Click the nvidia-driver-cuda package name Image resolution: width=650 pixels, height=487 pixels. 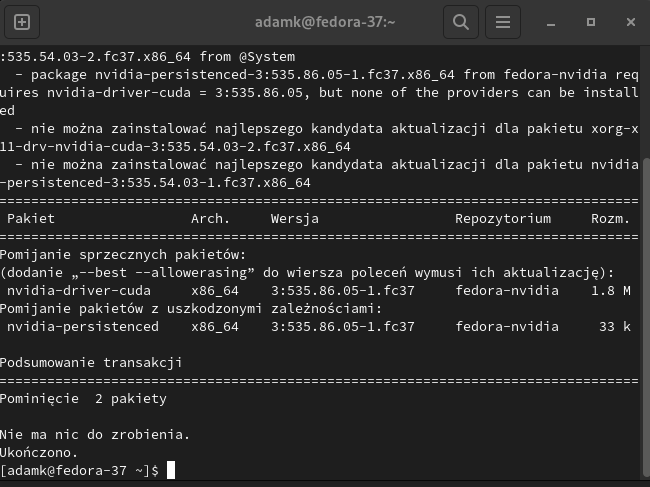pyautogui.click(x=79, y=291)
